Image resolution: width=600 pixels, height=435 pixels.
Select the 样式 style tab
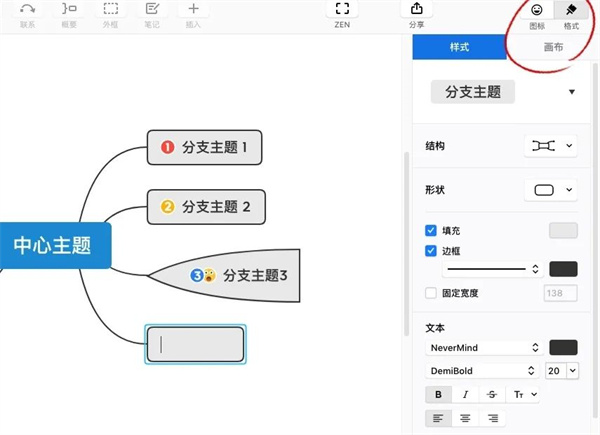(460, 47)
